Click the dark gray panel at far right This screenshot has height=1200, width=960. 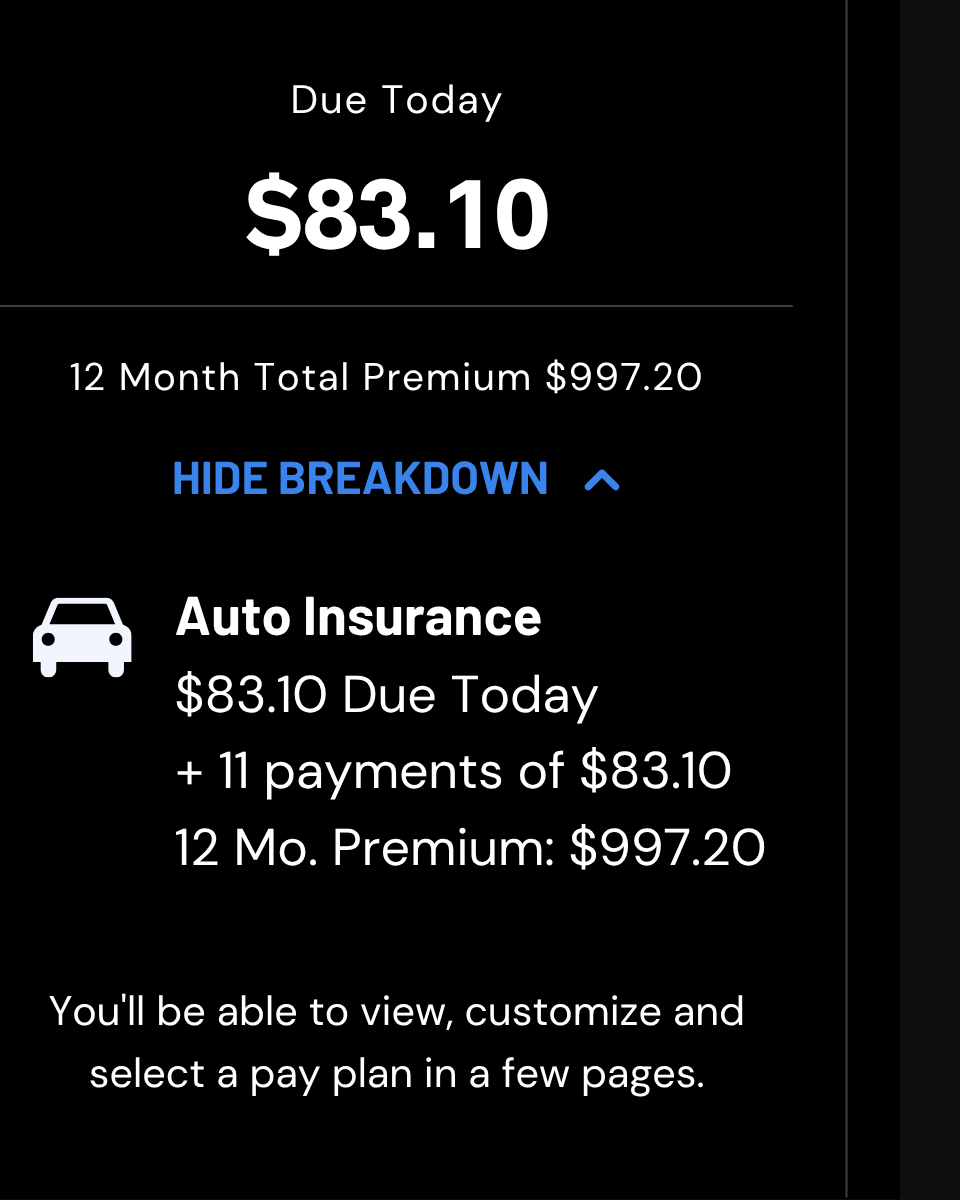click(x=930, y=600)
